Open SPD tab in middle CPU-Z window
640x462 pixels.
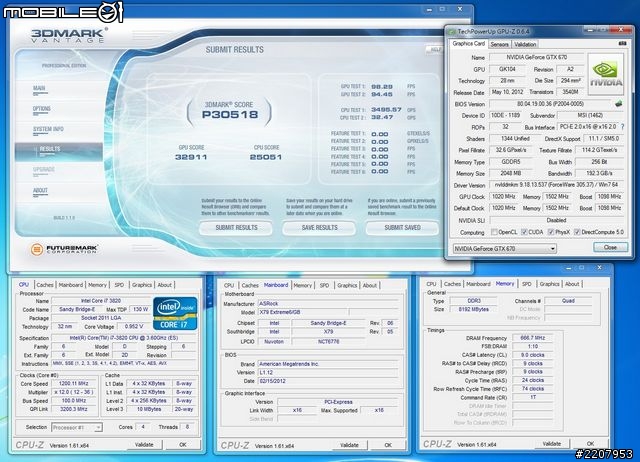(x=324, y=285)
